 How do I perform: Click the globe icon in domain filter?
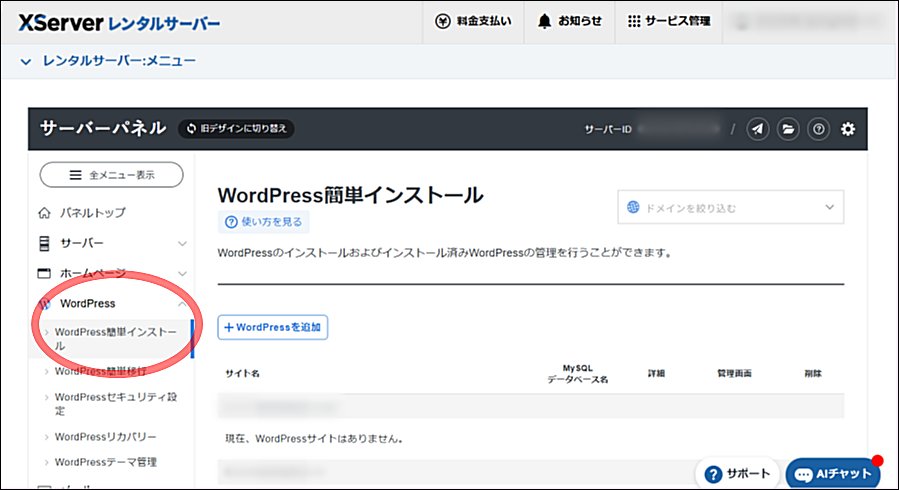tap(633, 207)
